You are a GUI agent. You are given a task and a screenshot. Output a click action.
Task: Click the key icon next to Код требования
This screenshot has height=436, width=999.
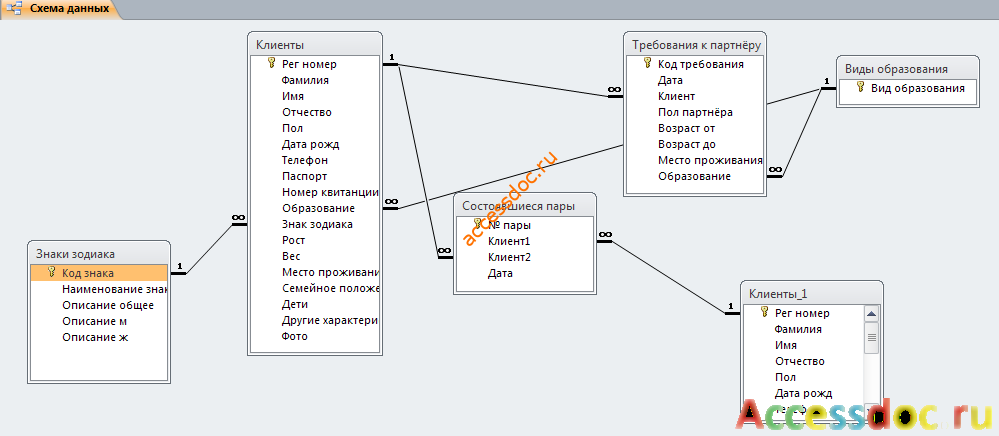coord(647,62)
